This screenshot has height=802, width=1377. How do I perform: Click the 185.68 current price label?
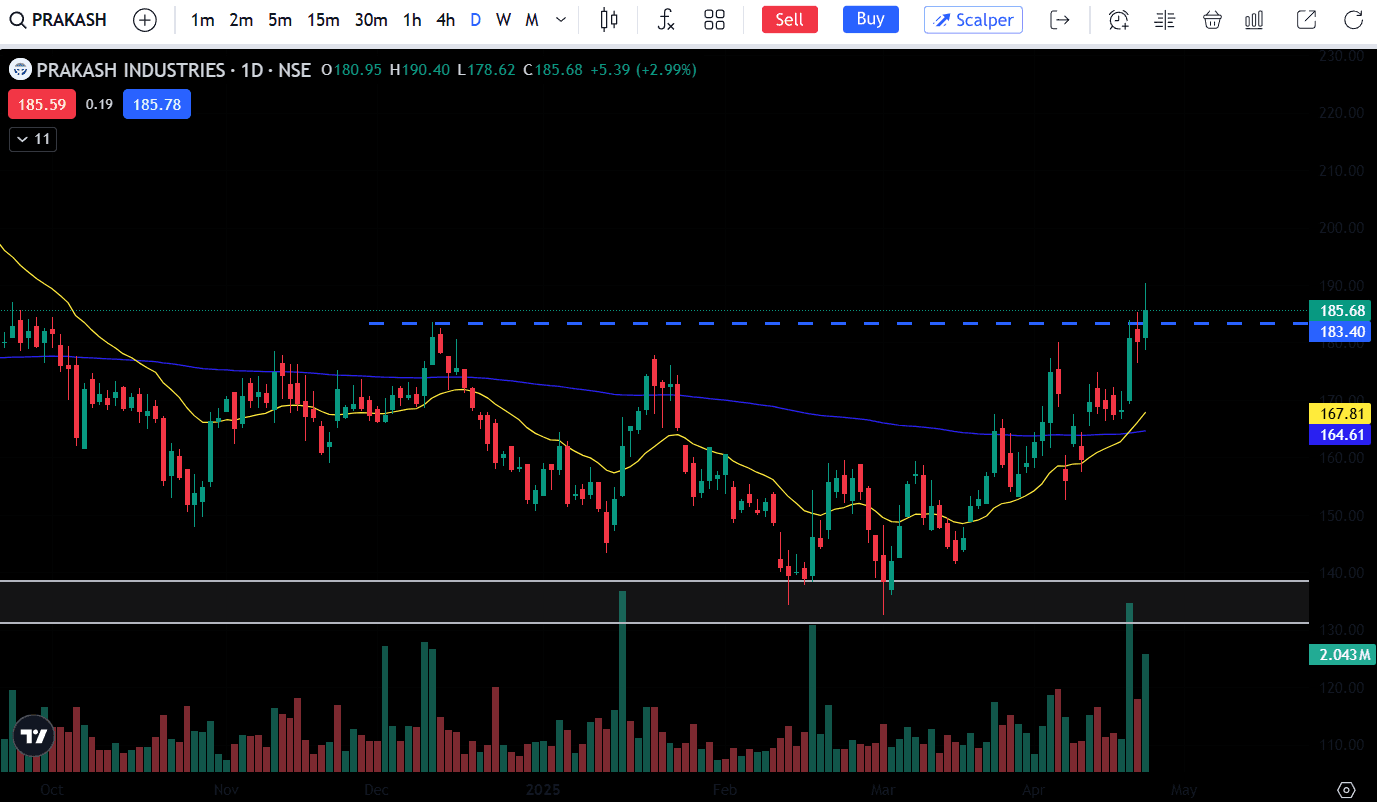click(1339, 311)
